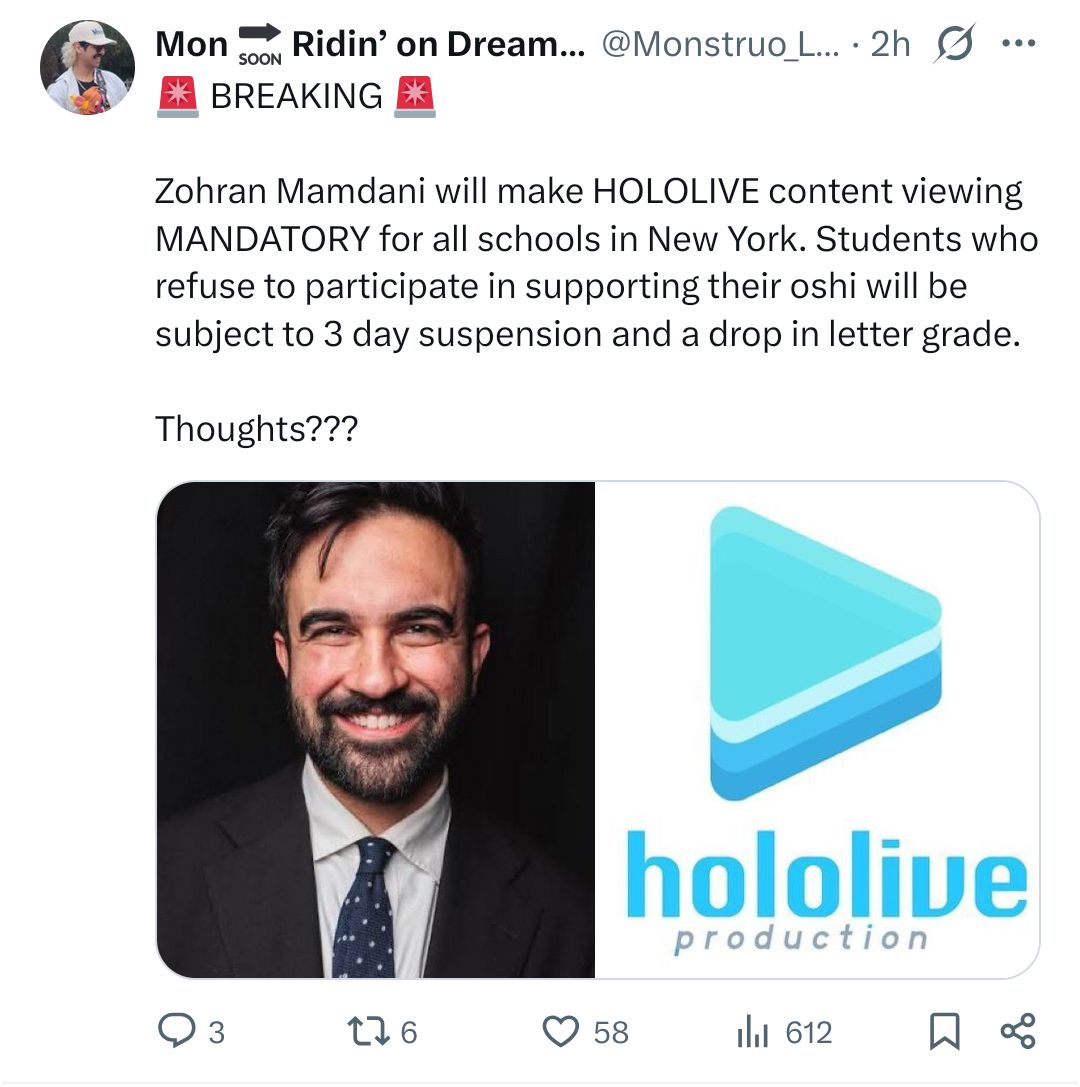The image size is (1080, 1087).
Task: View analytics via bar chart icon
Action: click(753, 1031)
